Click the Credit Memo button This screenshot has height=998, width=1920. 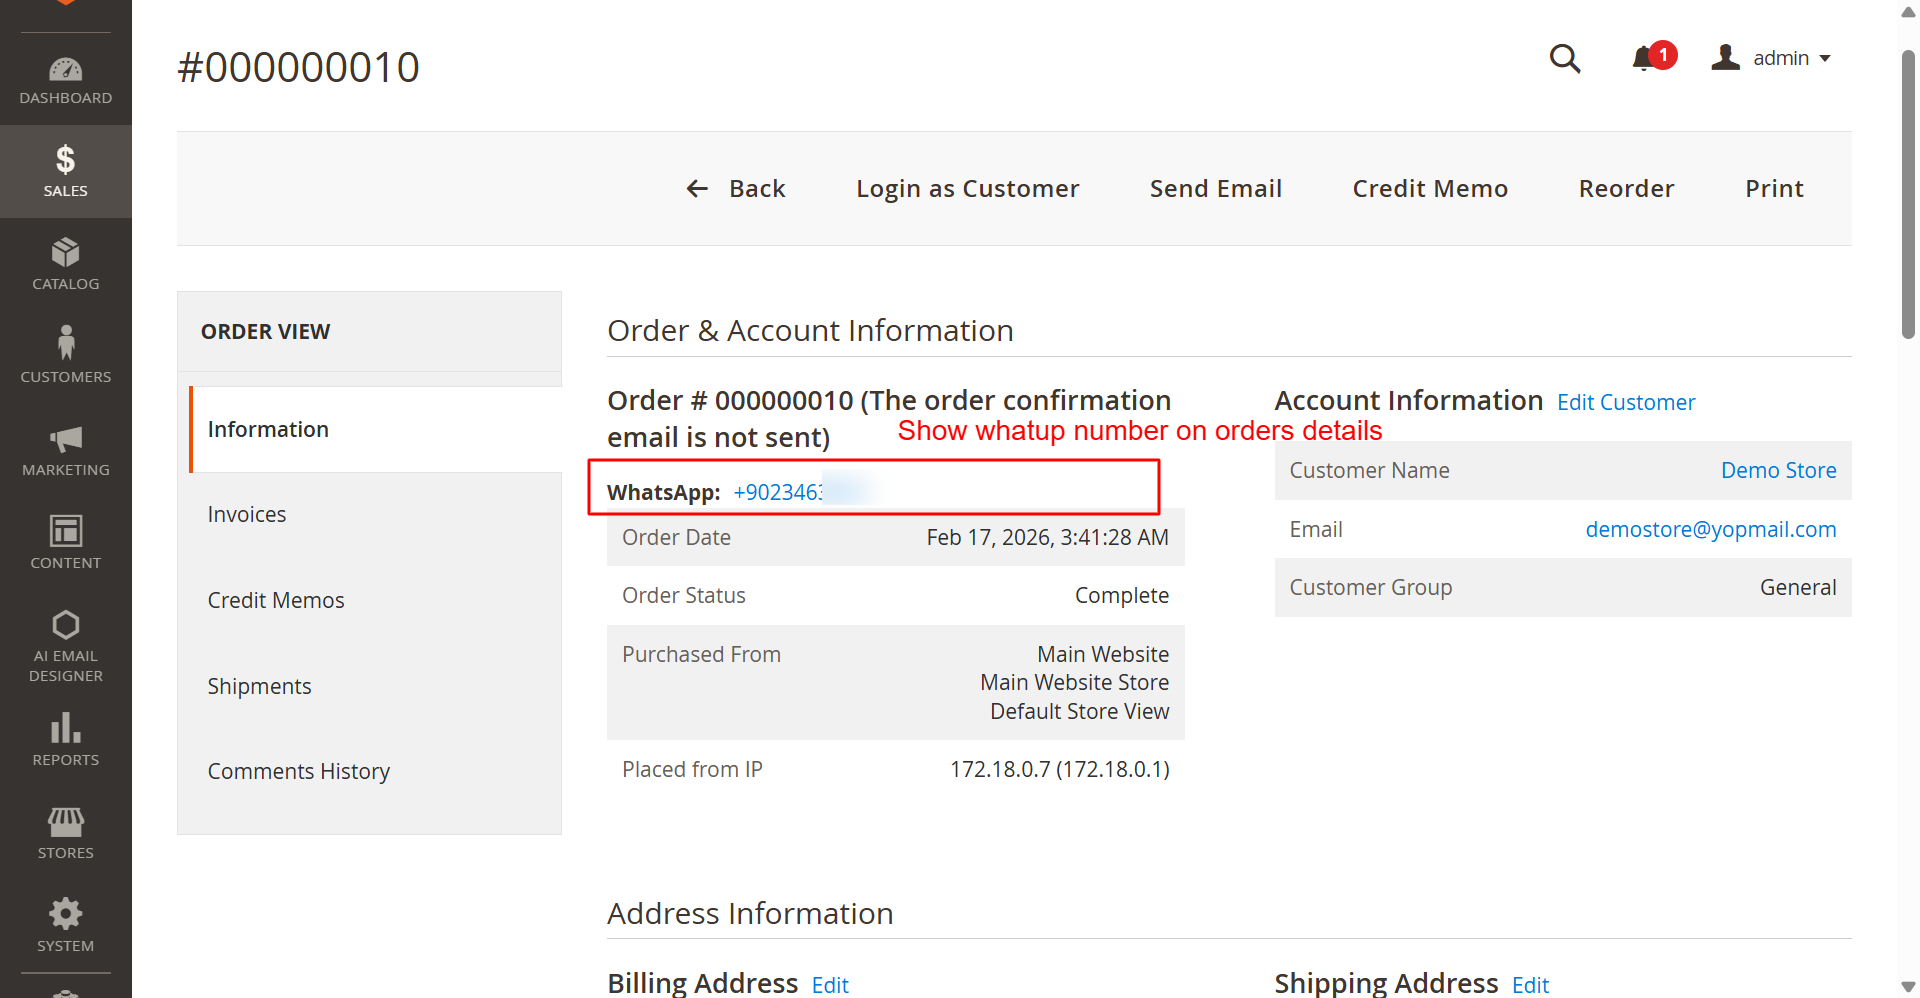click(x=1430, y=189)
